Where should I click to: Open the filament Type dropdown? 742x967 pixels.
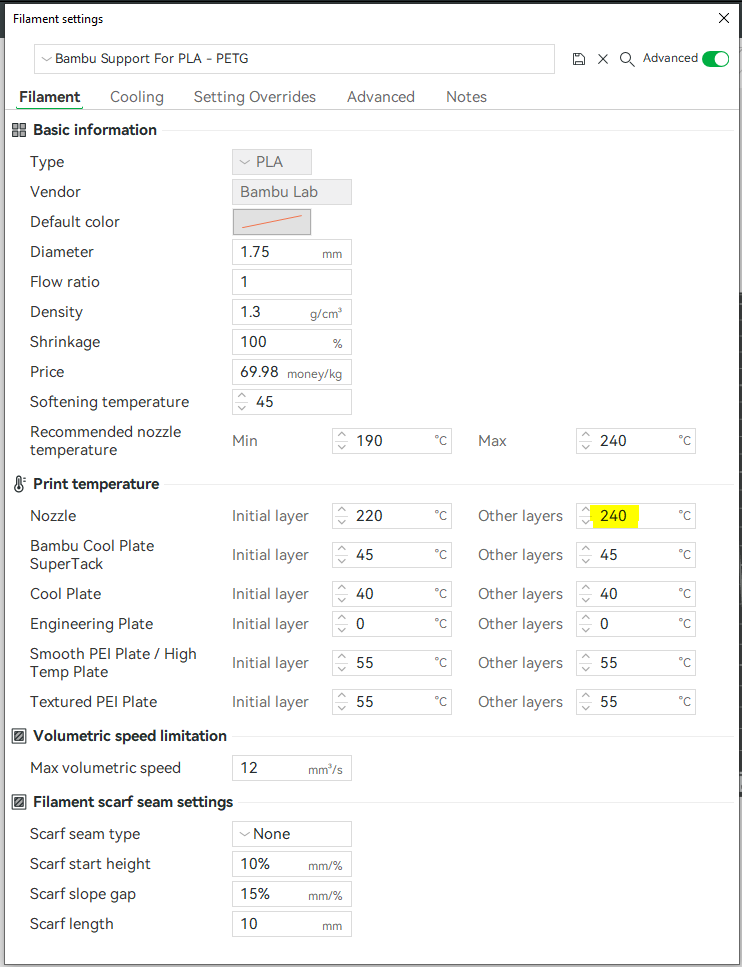[x=271, y=162]
